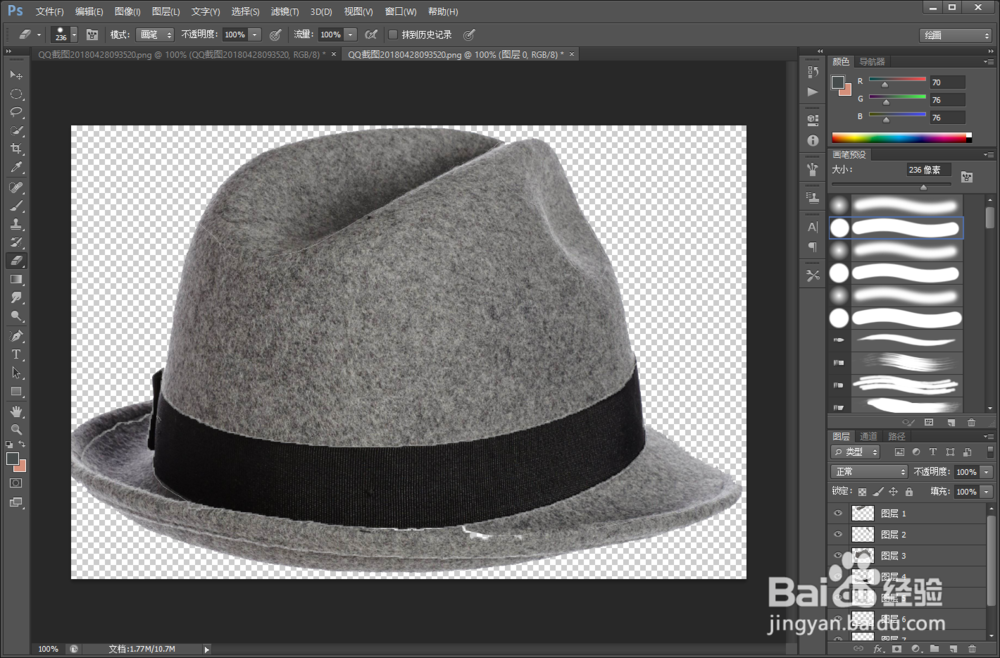Open the tool preset picker arrow
This screenshot has width=1000, height=658.
39,34
